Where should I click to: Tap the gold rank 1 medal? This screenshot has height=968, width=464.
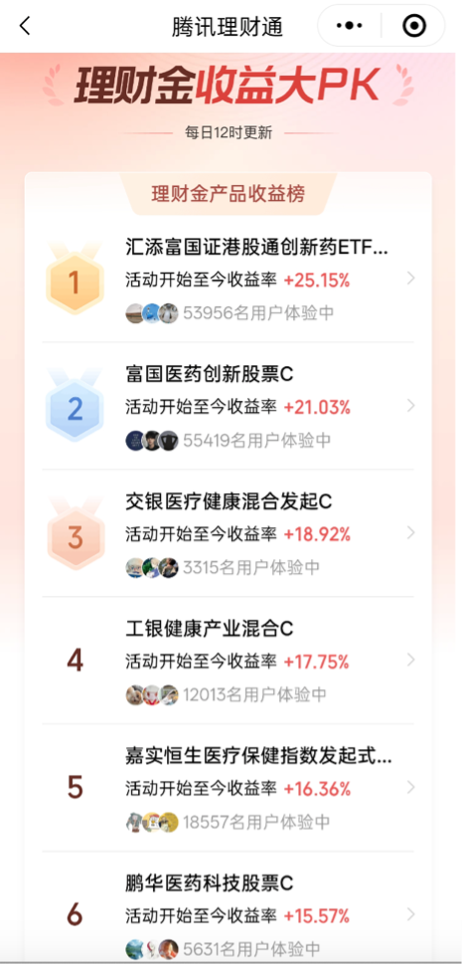[75, 279]
